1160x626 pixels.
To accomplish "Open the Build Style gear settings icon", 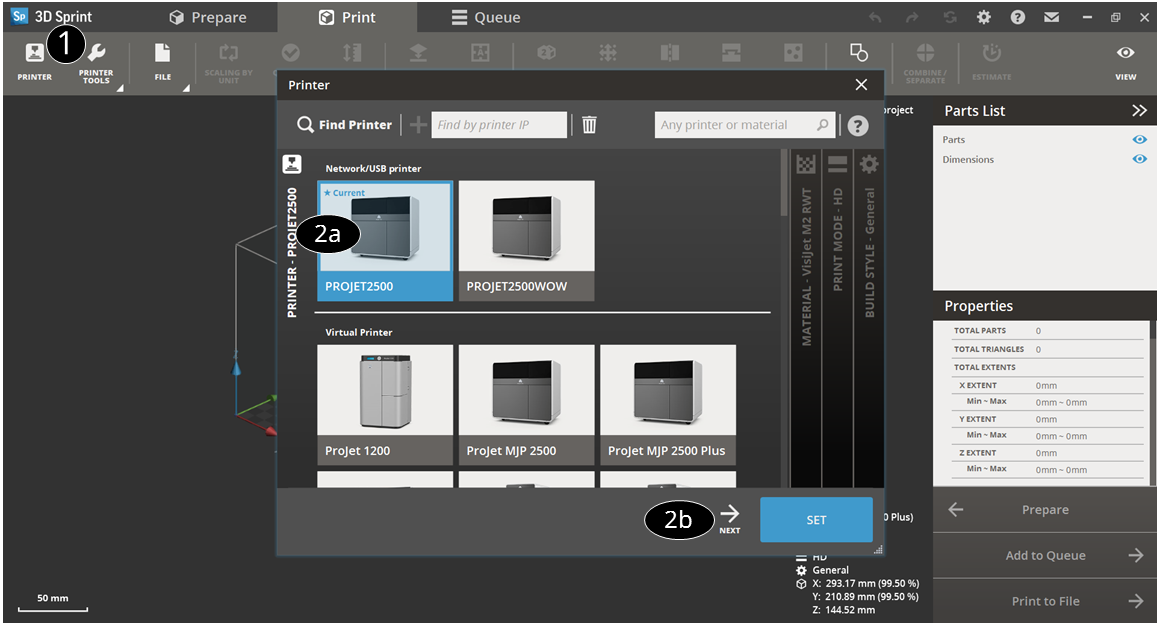I will click(869, 164).
